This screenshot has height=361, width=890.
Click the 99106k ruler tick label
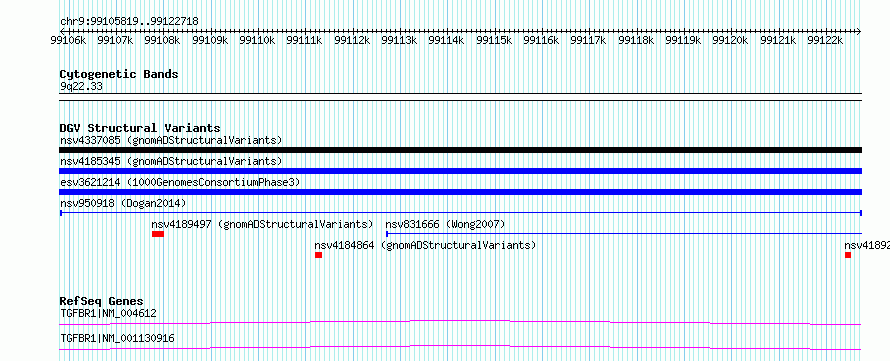tap(68, 40)
